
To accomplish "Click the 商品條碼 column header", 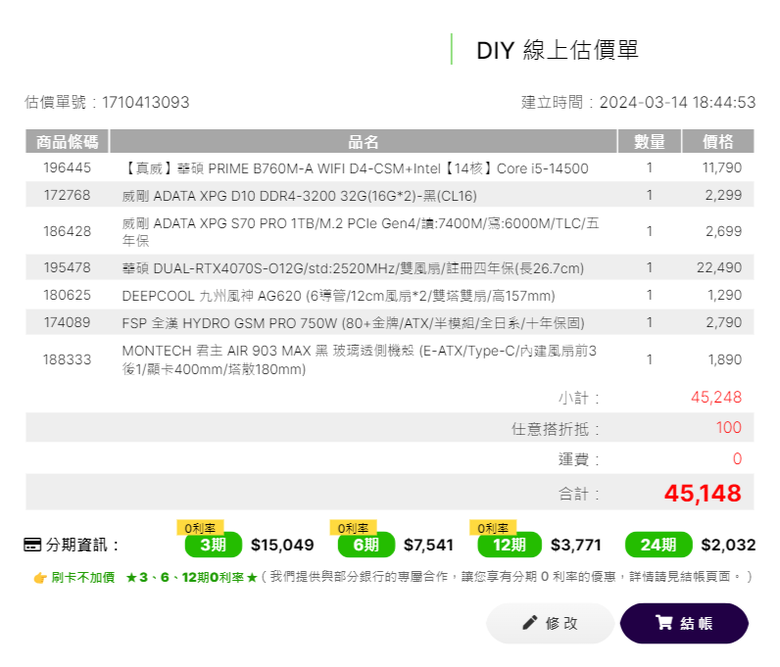I will pos(67,141).
